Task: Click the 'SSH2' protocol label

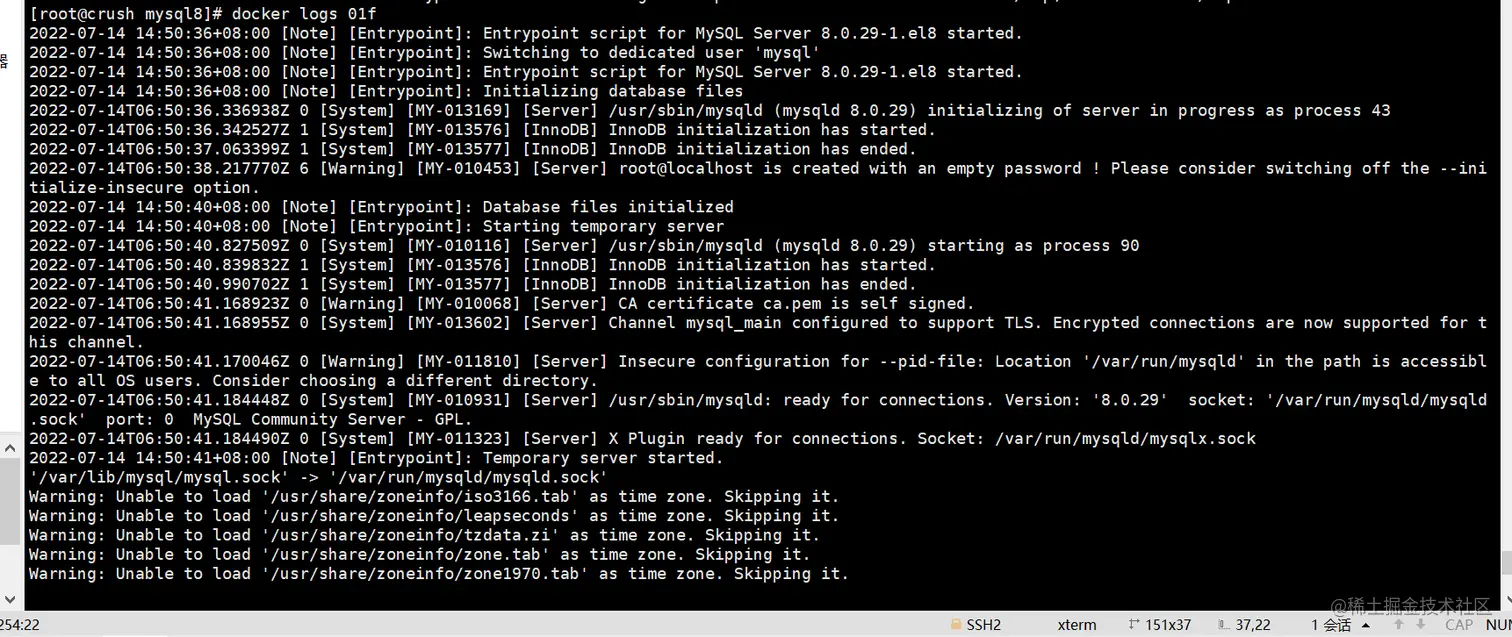Action: click(984, 625)
